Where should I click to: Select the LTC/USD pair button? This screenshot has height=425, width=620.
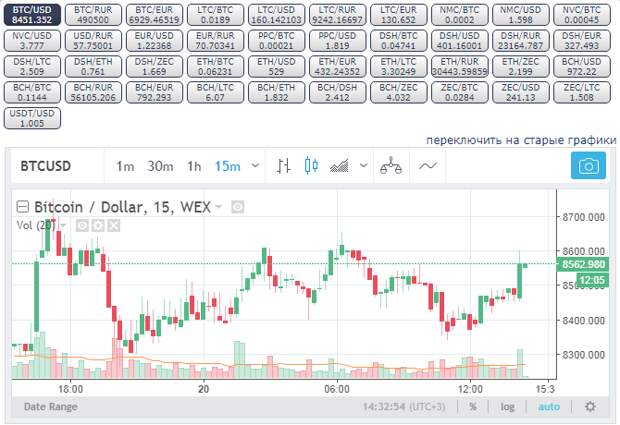(277, 15)
